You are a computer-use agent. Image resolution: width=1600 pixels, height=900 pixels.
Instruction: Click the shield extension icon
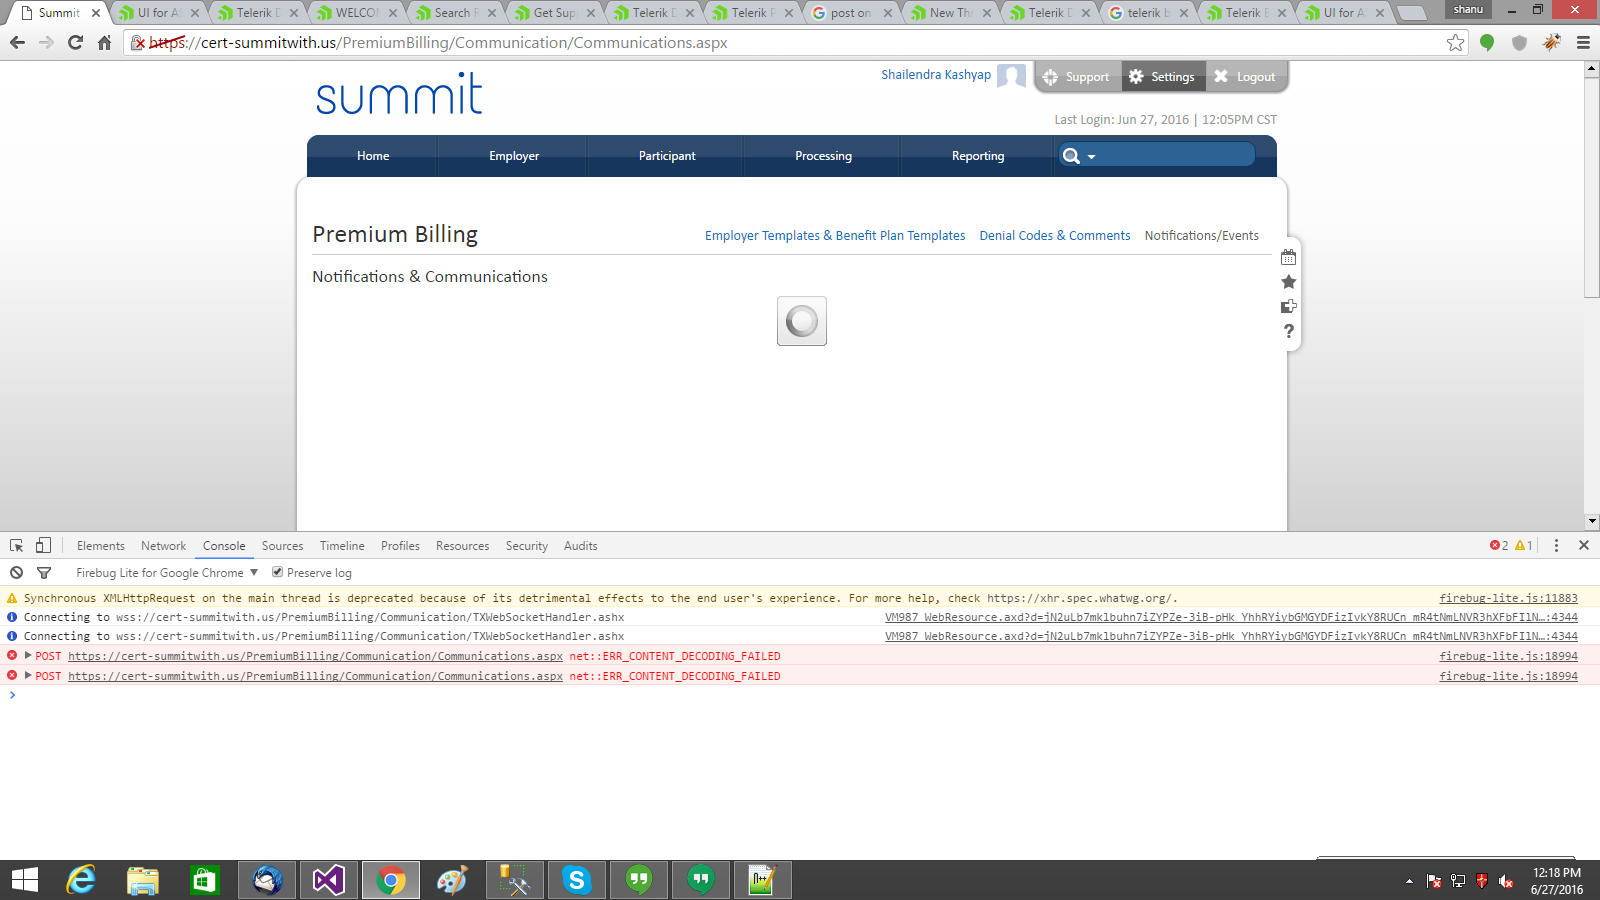tap(1519, 43)
